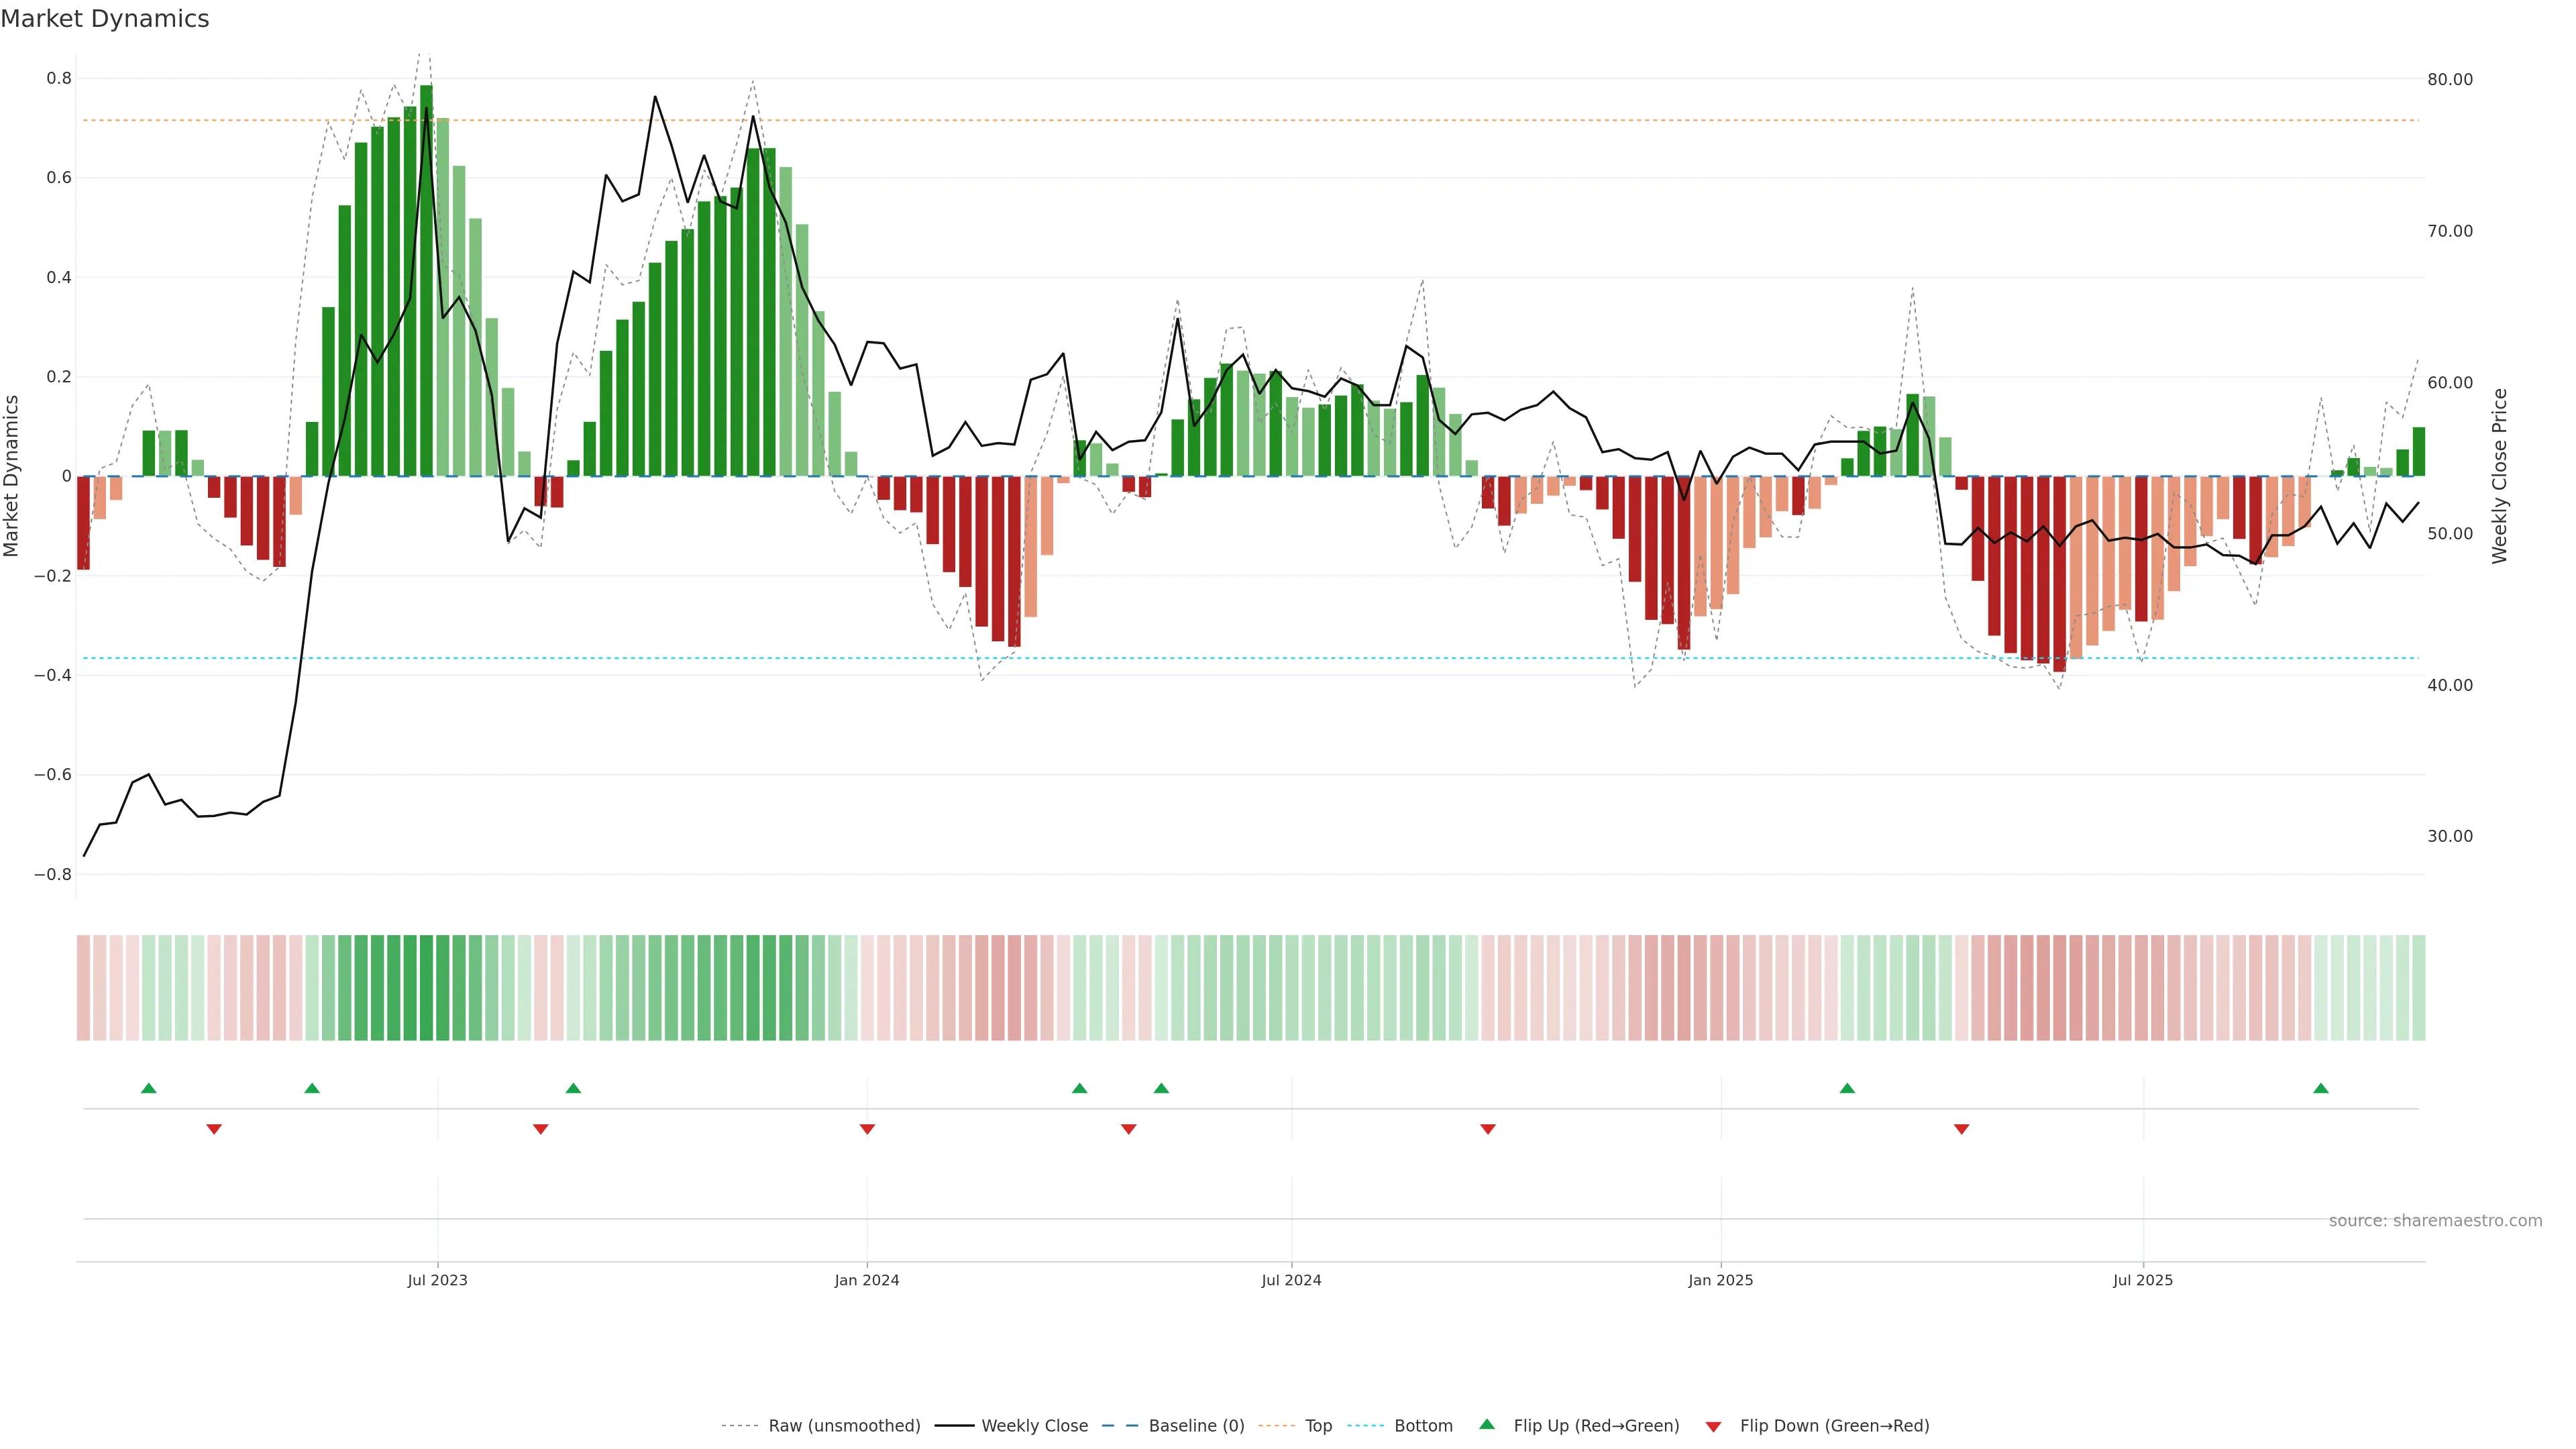Click the Jul 2023 x-axis label
The height and width of the screenshot is (1449, 2576).
(437, 1280)
